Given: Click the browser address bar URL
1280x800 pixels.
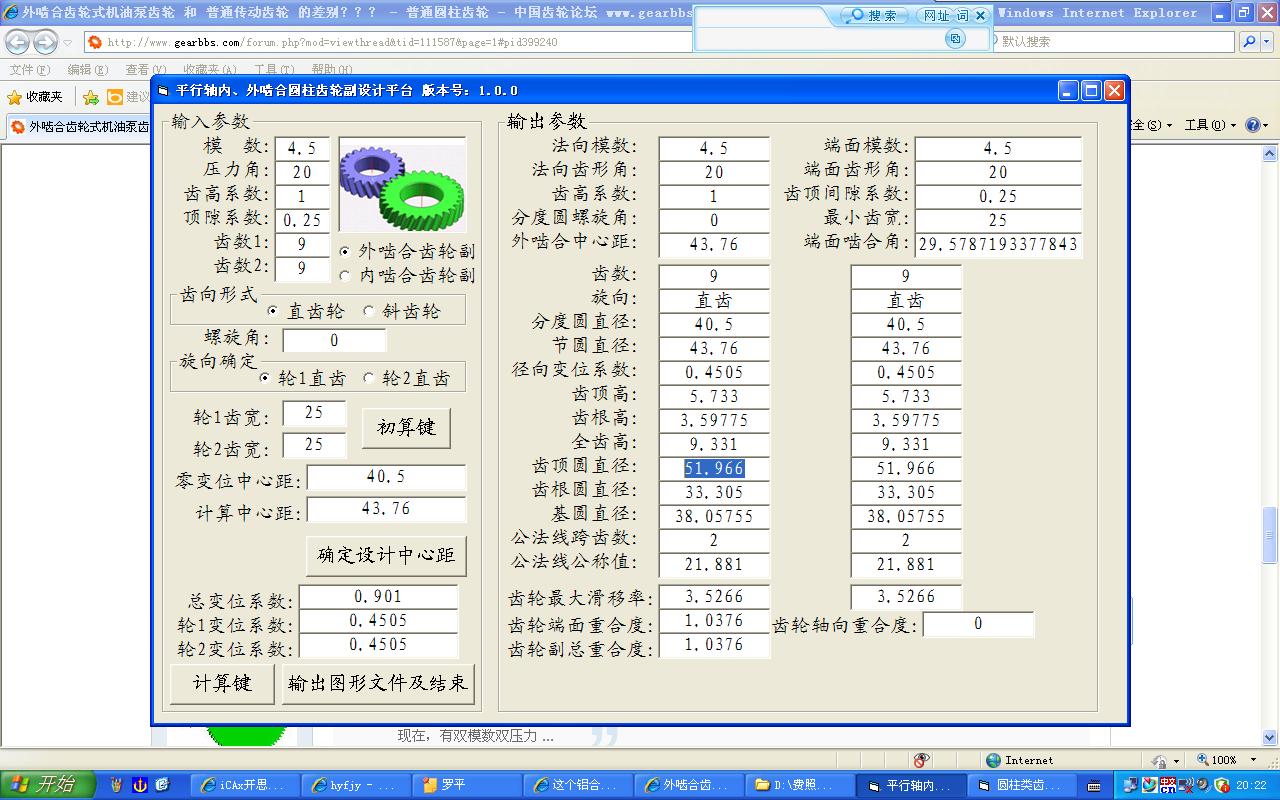Looking at the screenshot, I should 332,42.
